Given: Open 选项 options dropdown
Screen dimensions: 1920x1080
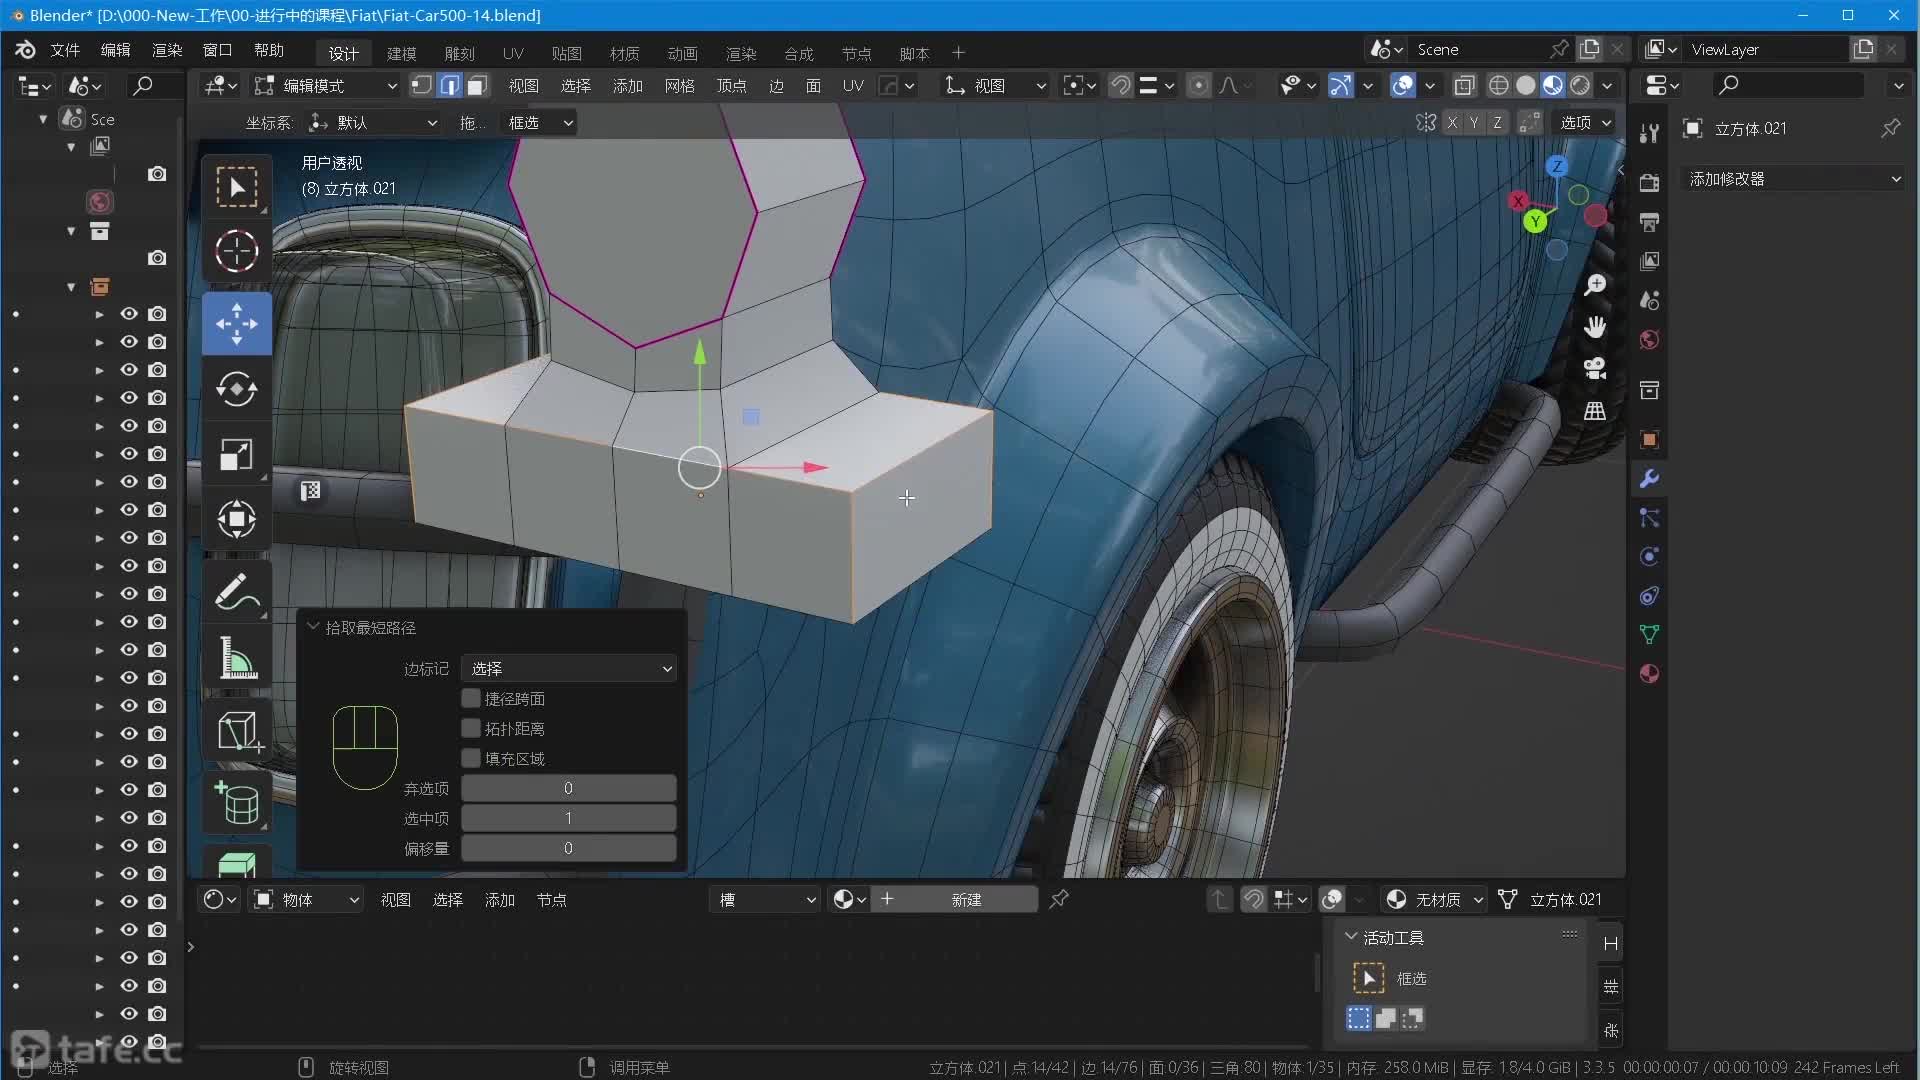Looking at the screenshot, I should (1586, 122).
